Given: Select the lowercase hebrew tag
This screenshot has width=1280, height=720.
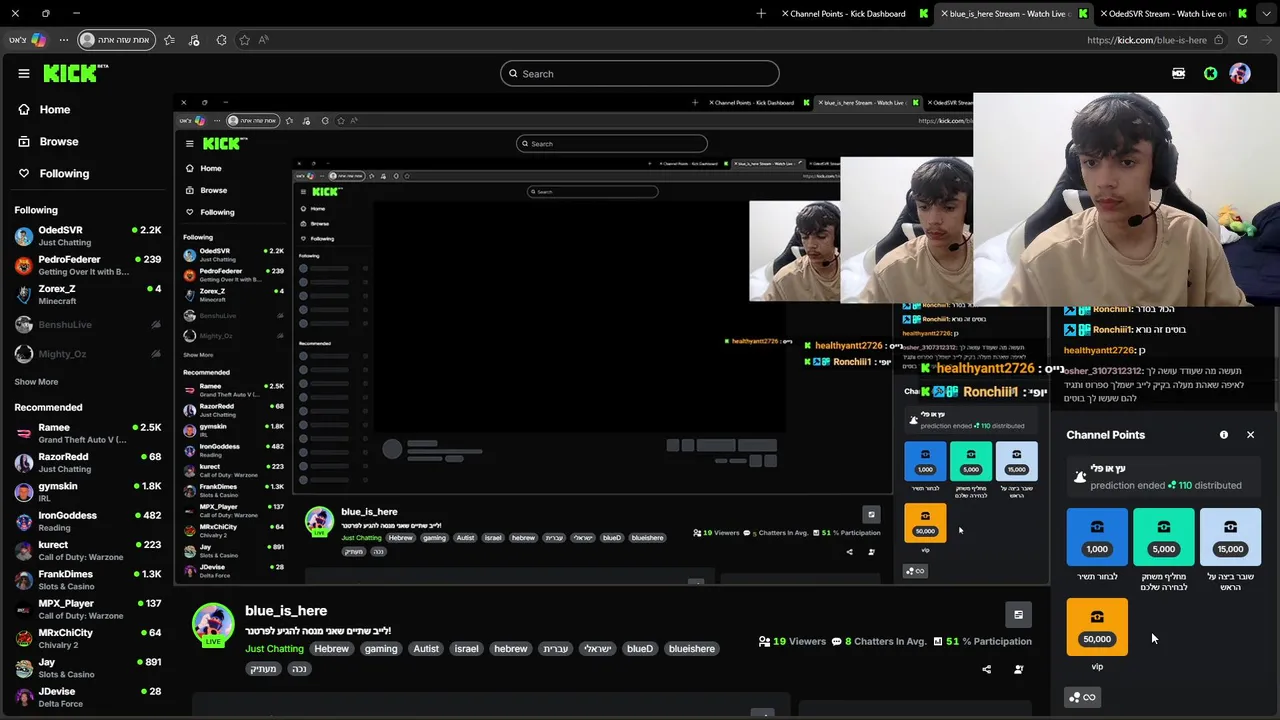Looking at the screenshot, I should [510, 649].
